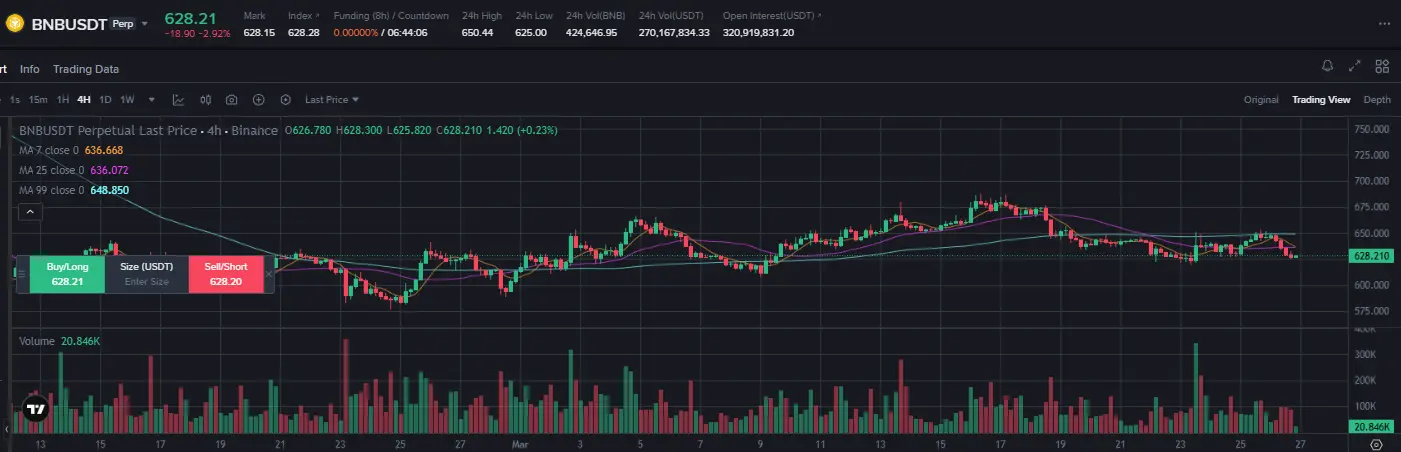1401x452 pixels.
Task: Change chart style via candlestick icon
Action: 205,100
